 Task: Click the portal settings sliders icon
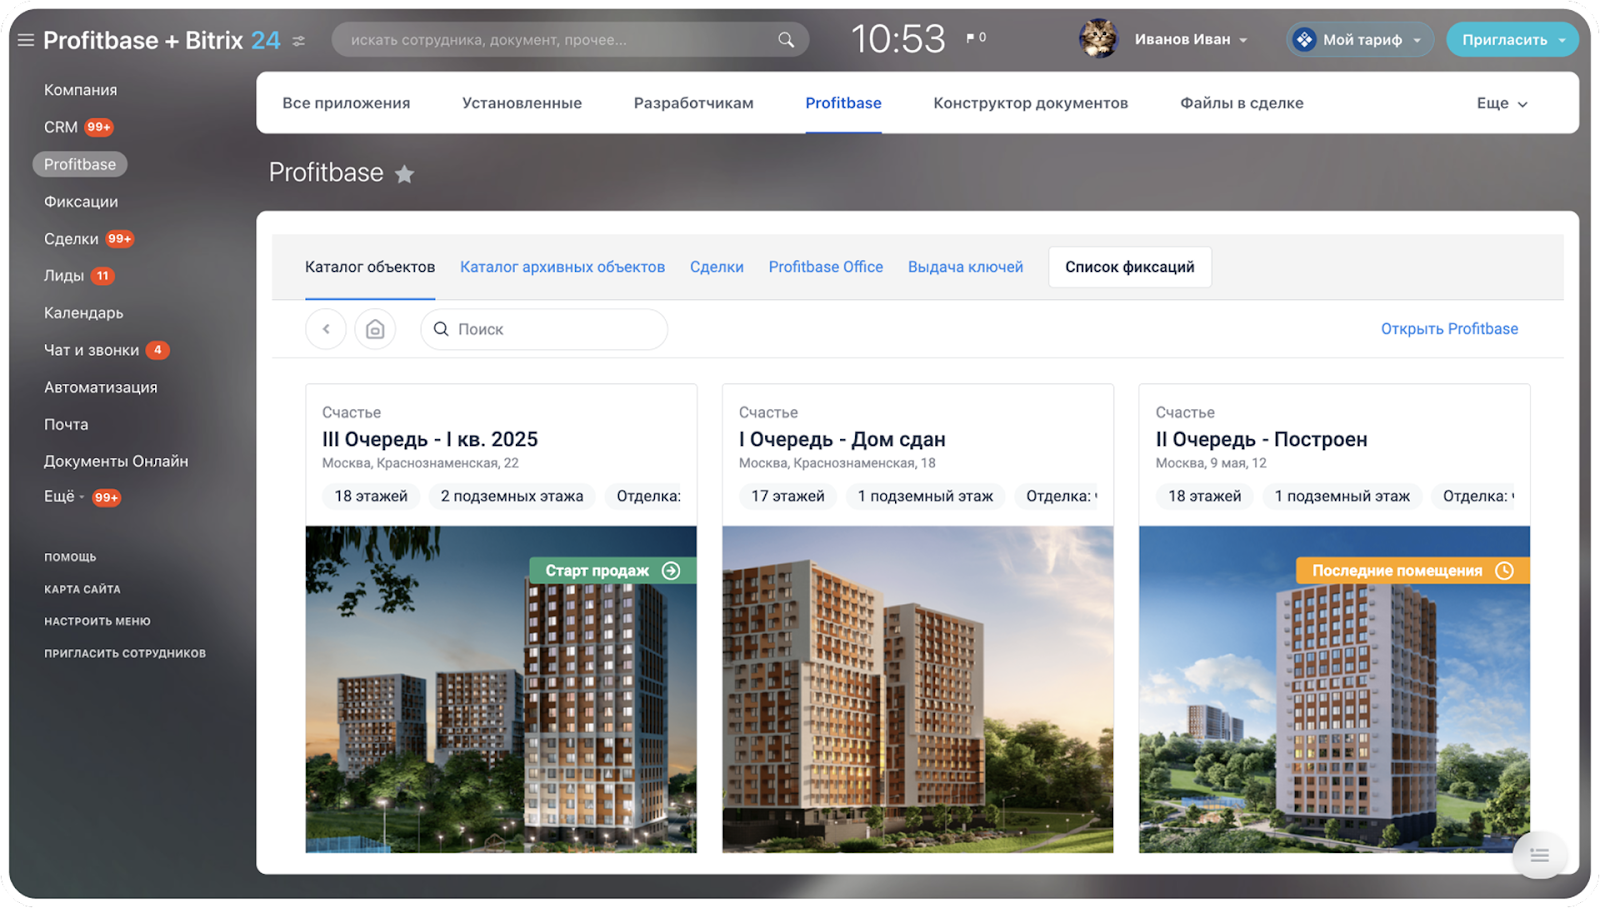pyautogui.click(x=299, y=41)
